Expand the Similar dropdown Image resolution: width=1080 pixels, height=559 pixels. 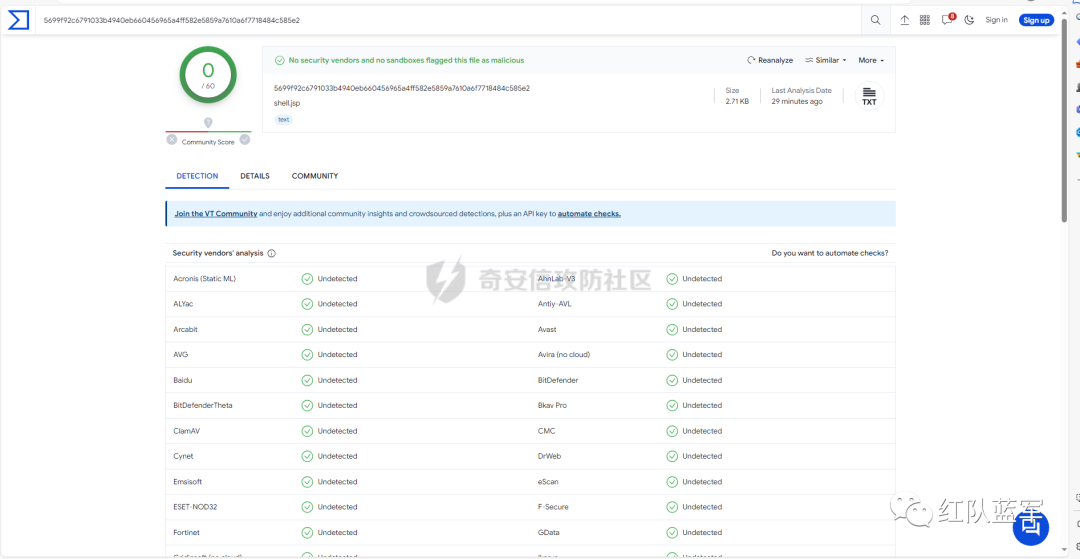click(x=826, y=61)
